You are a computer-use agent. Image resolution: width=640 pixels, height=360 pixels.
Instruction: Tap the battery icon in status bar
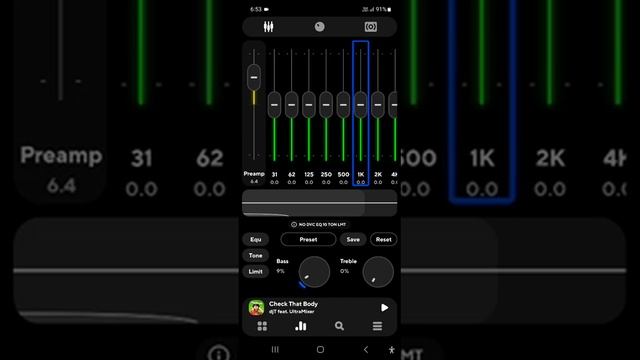[389, 9]
